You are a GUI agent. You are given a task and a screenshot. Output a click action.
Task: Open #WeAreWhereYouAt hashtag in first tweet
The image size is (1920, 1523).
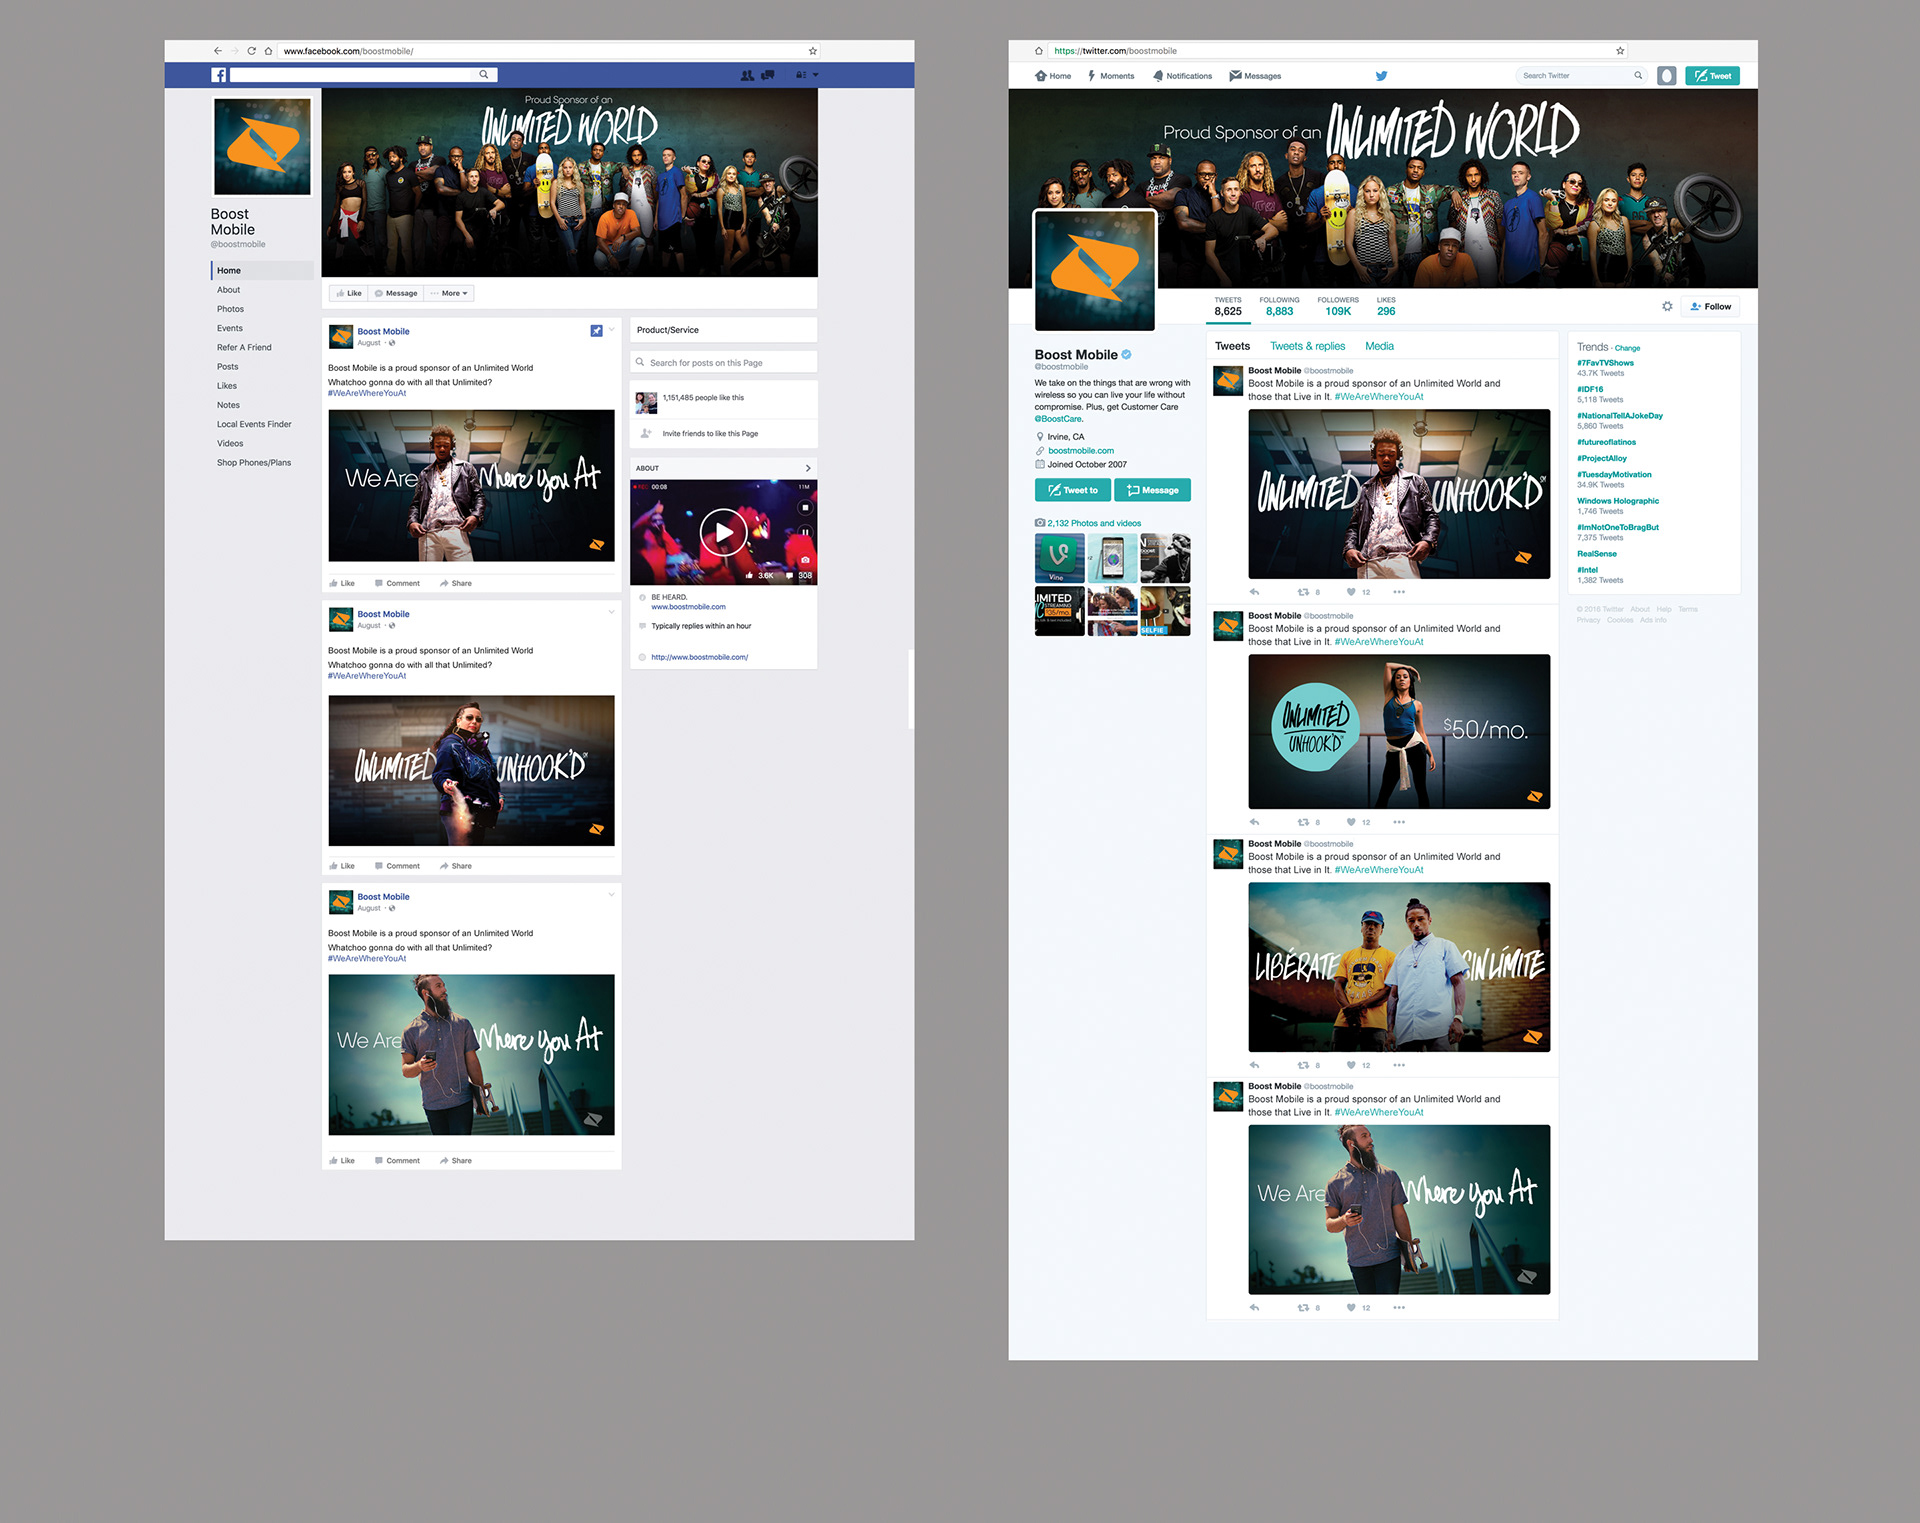click(x=1379, y=397)
